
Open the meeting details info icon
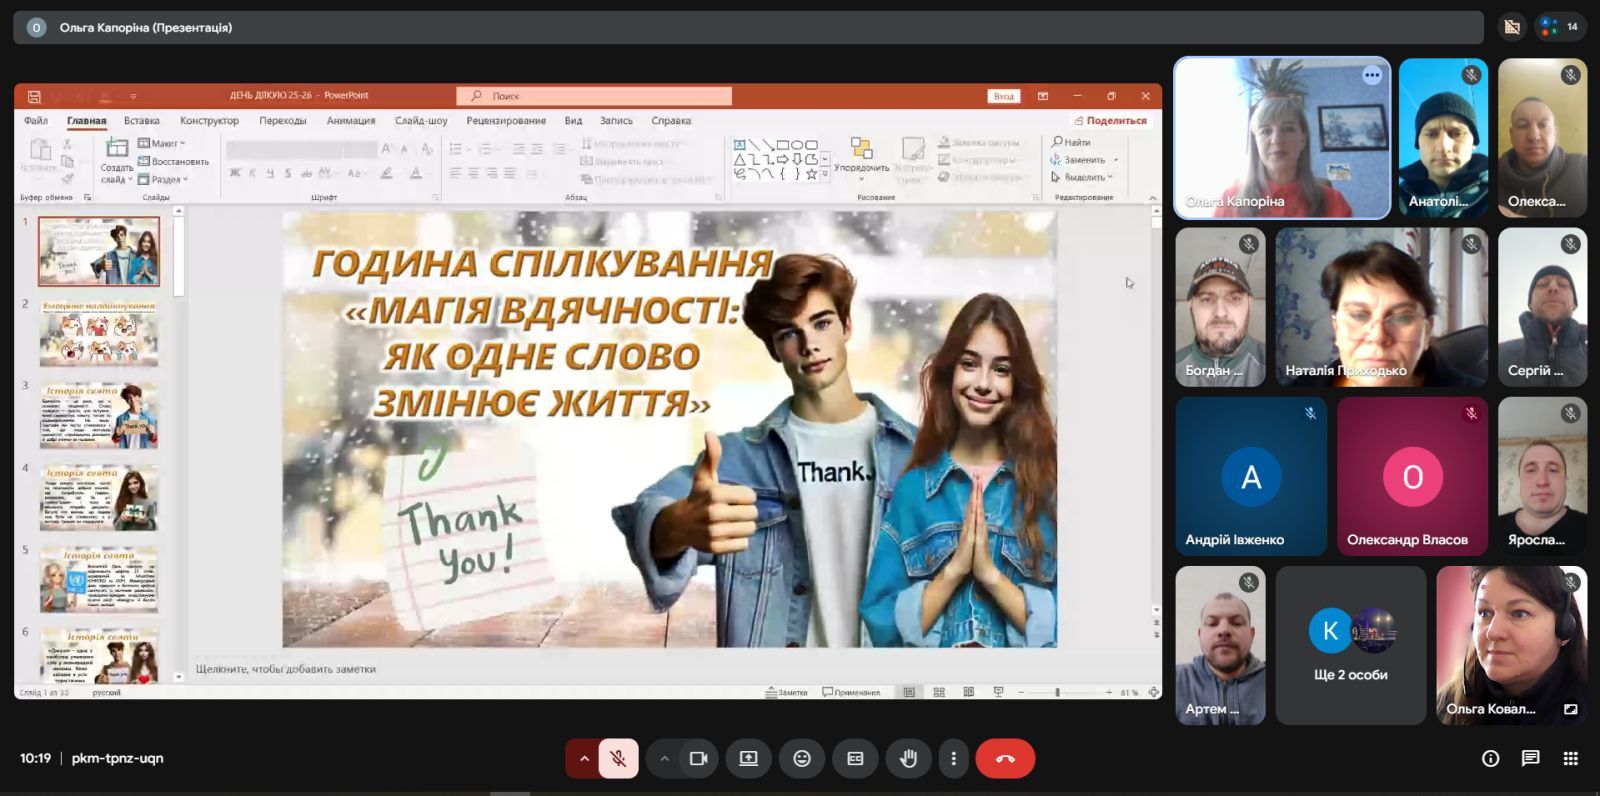[1490, 759]
